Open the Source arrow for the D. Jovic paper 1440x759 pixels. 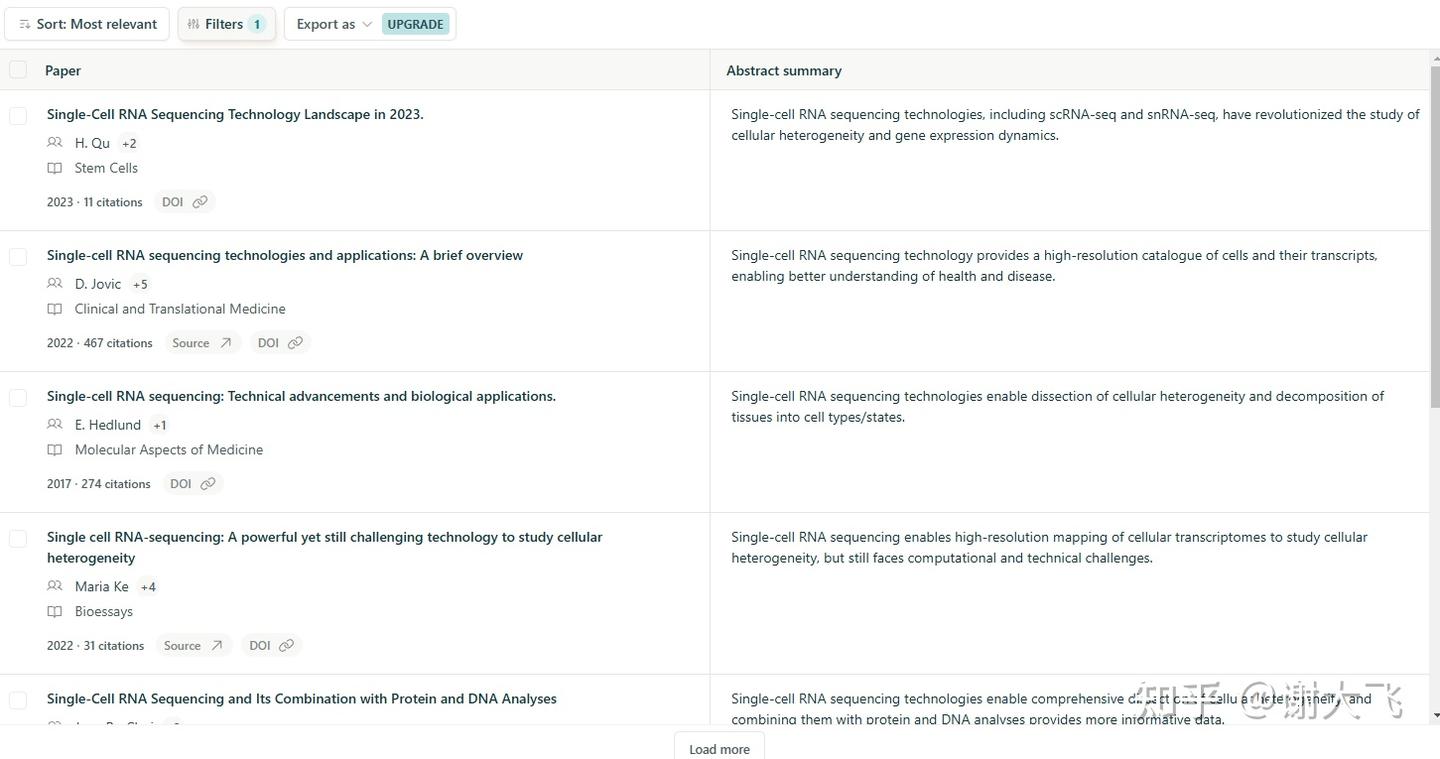pos(226,343)
